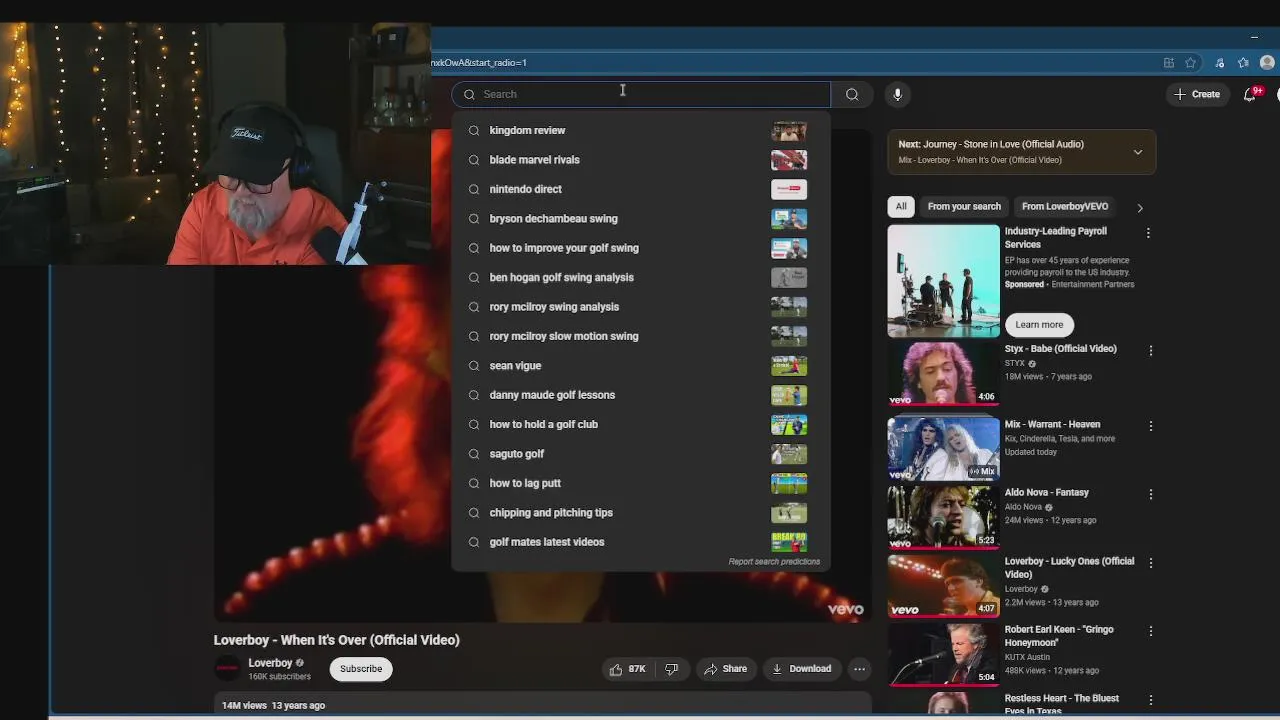Screen dimensions: 1280x720
Task: Choose 'chipping and pitching tips' suggestion
Action: (x=641, y=513)
